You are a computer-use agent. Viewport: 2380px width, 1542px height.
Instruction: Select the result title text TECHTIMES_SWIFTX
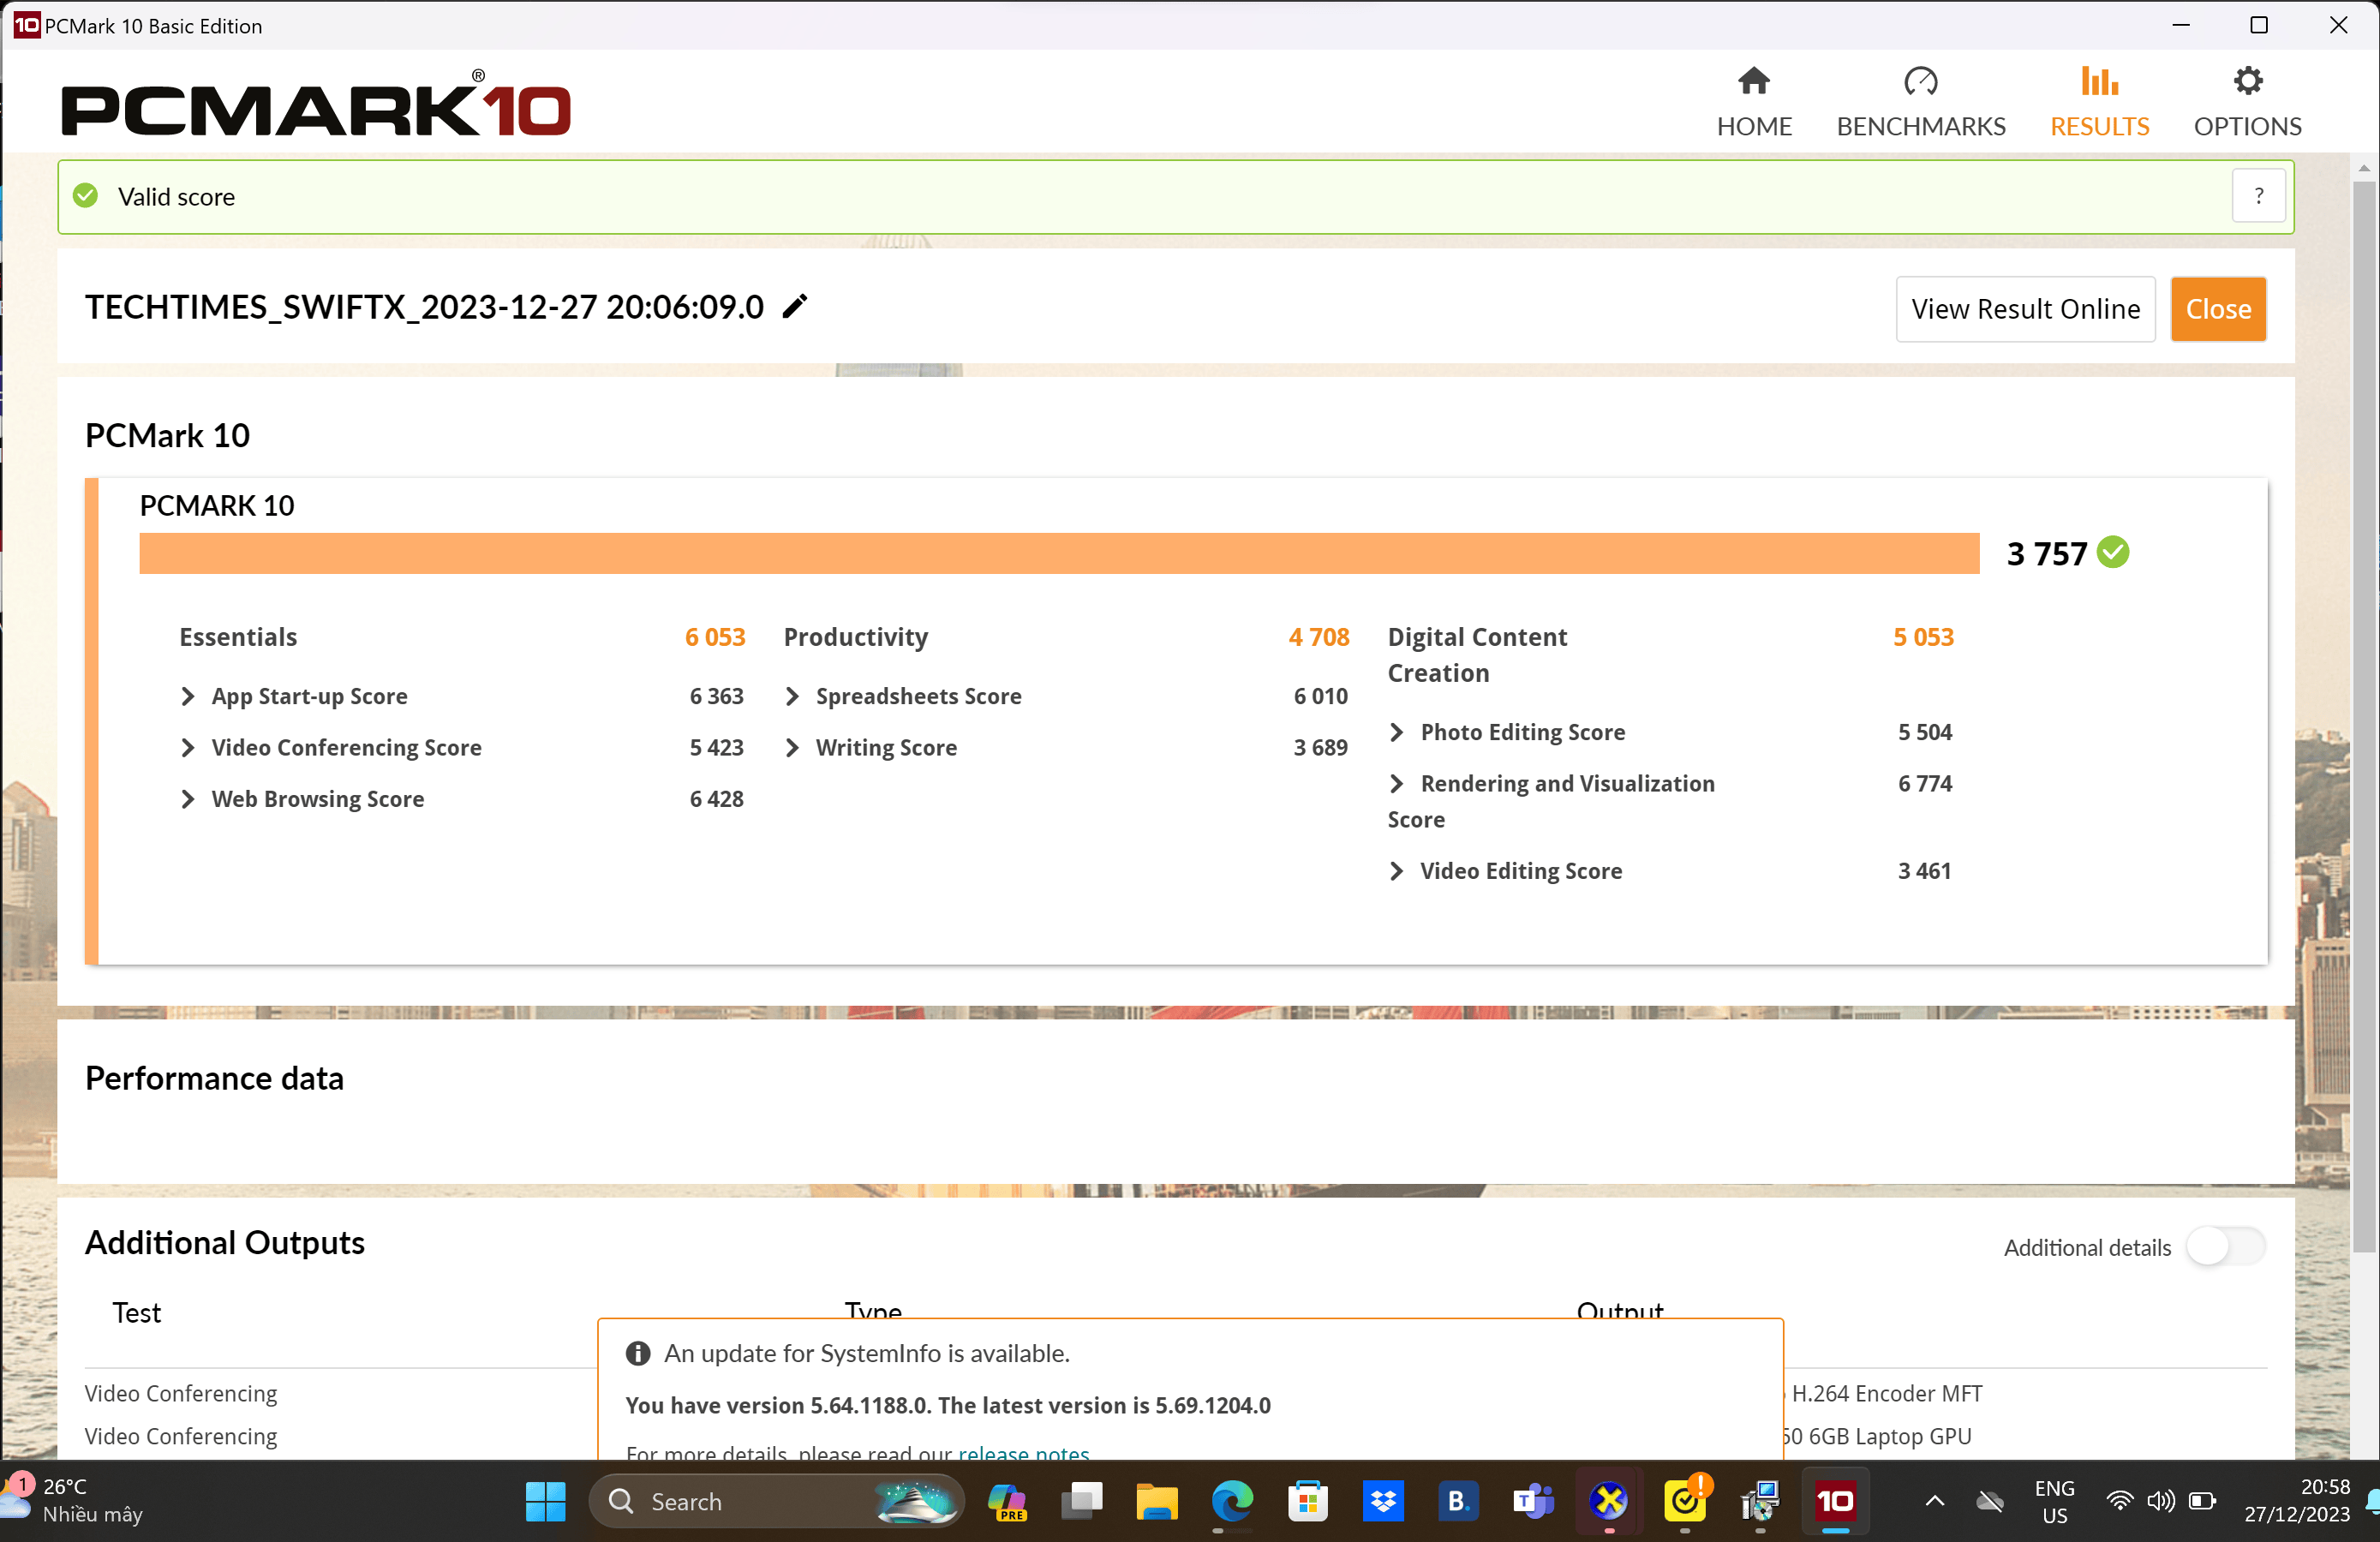pos(424,307)
